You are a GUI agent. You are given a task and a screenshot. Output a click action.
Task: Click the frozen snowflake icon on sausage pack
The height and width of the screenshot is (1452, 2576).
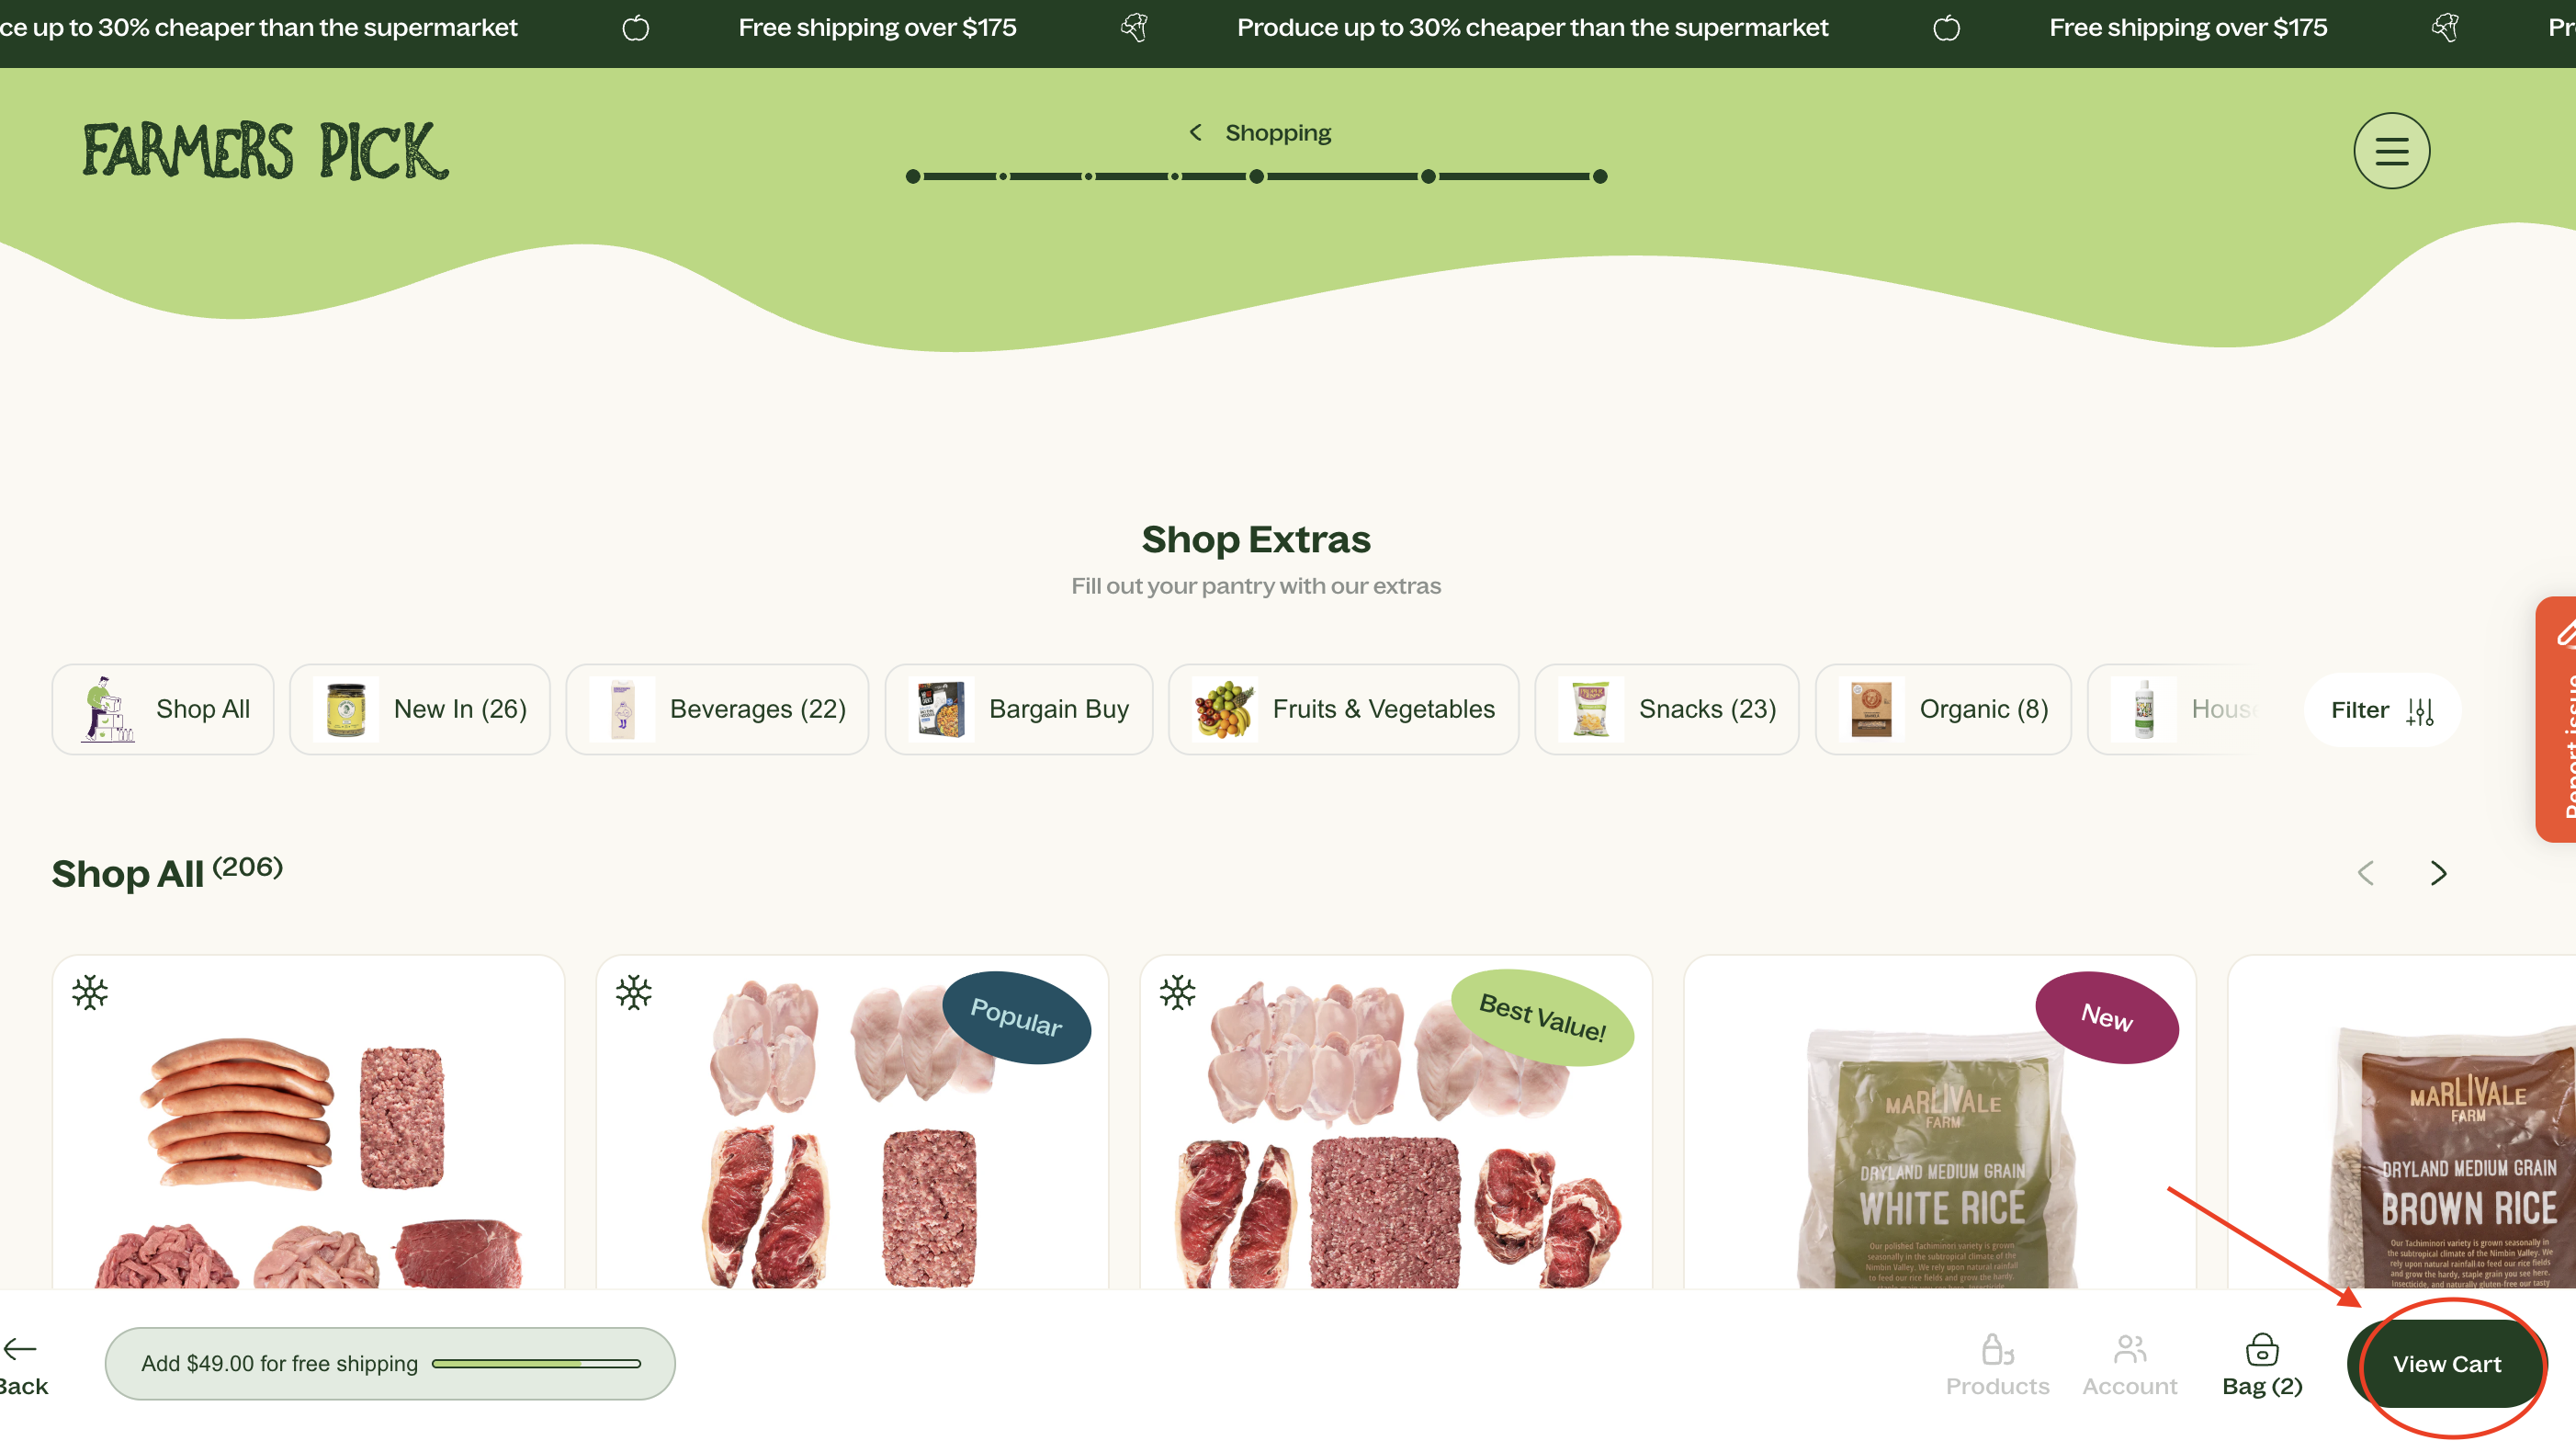click(90, 992)
